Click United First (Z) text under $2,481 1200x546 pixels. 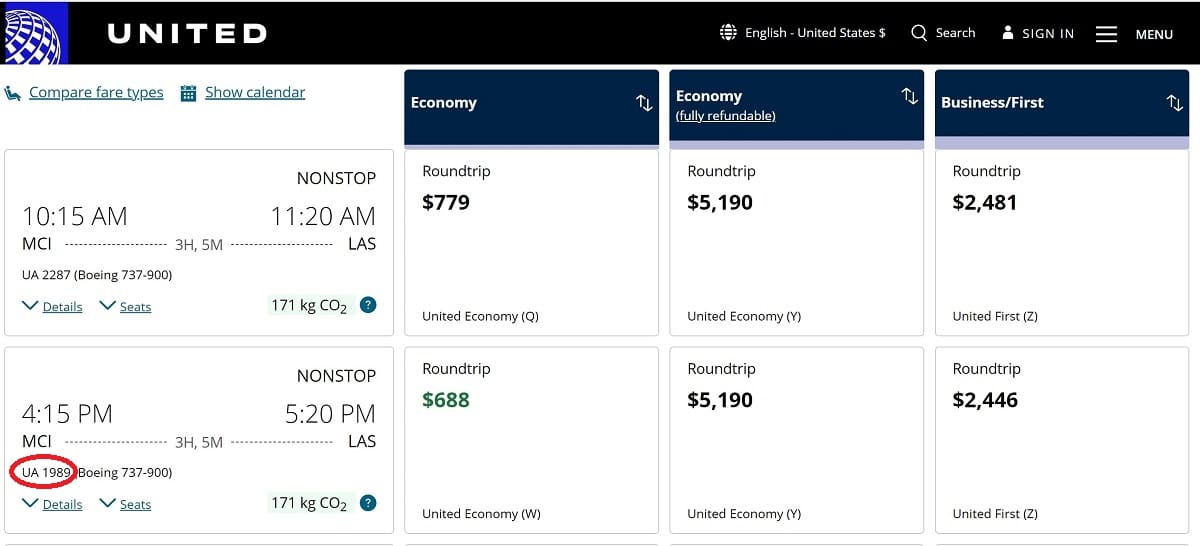click(x=995, y=316)
